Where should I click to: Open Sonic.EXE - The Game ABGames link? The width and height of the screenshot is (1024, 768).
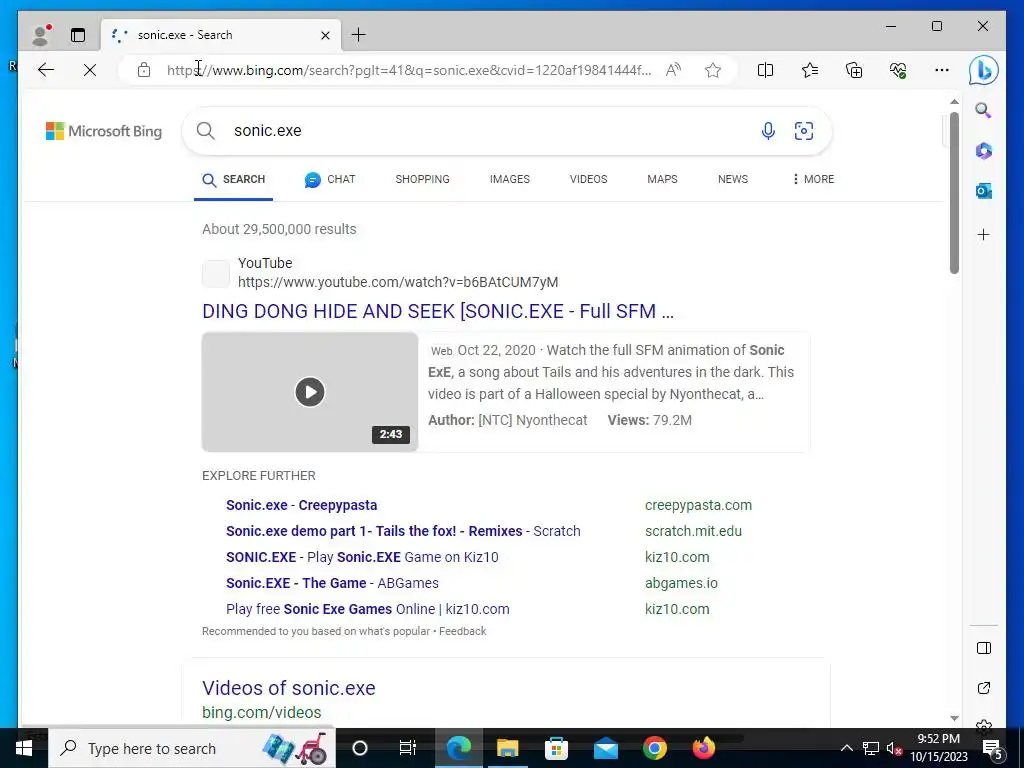(332, 583)
